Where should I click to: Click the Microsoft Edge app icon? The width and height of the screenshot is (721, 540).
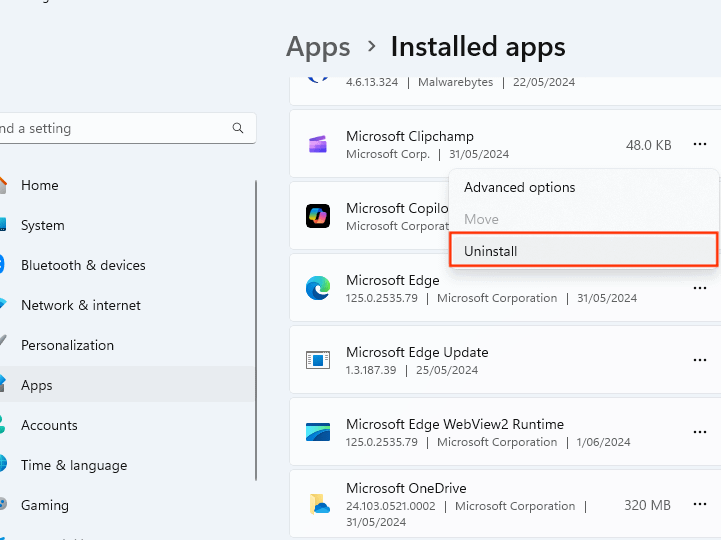click(318, 288)
